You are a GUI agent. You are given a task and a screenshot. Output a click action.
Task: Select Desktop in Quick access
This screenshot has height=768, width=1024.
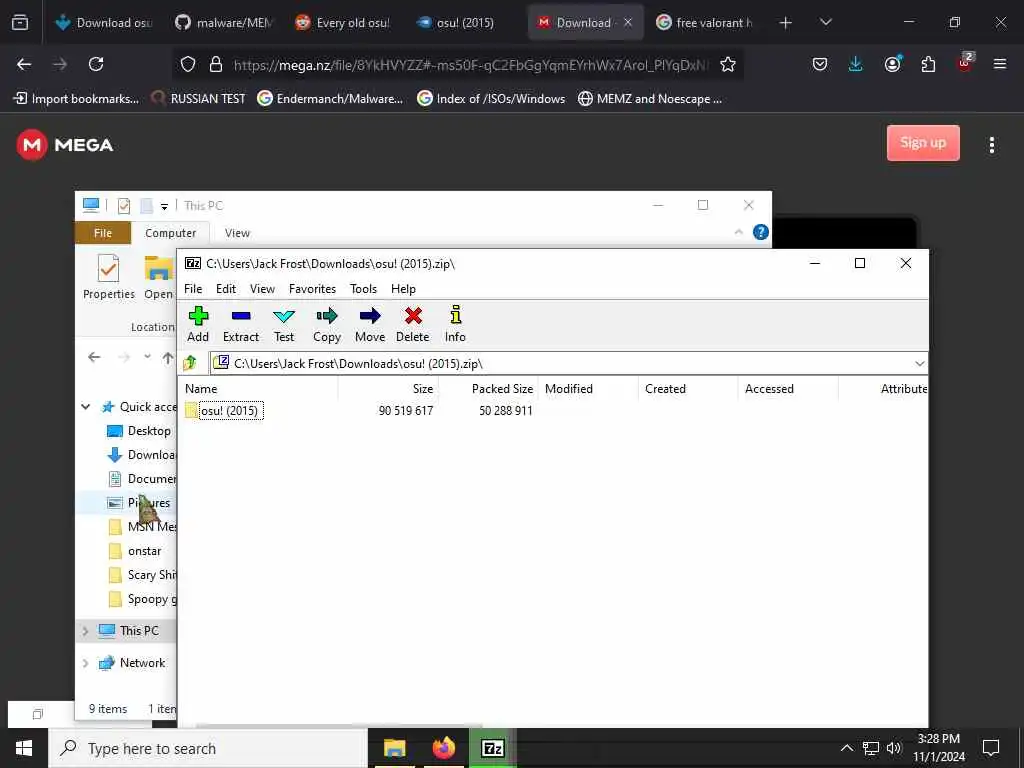pos(140,431)
